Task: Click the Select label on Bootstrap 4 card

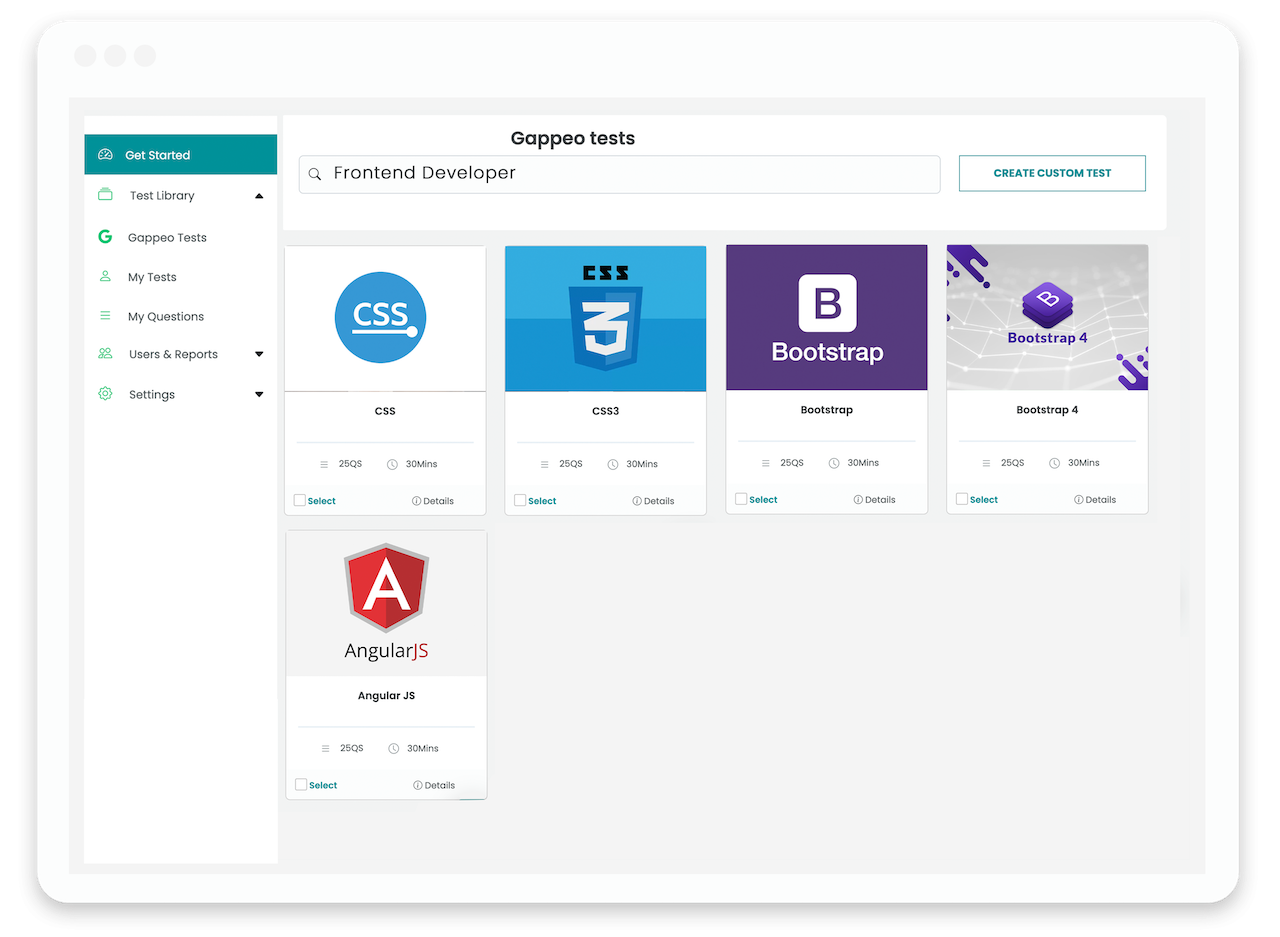Action: tap(984, 500)
